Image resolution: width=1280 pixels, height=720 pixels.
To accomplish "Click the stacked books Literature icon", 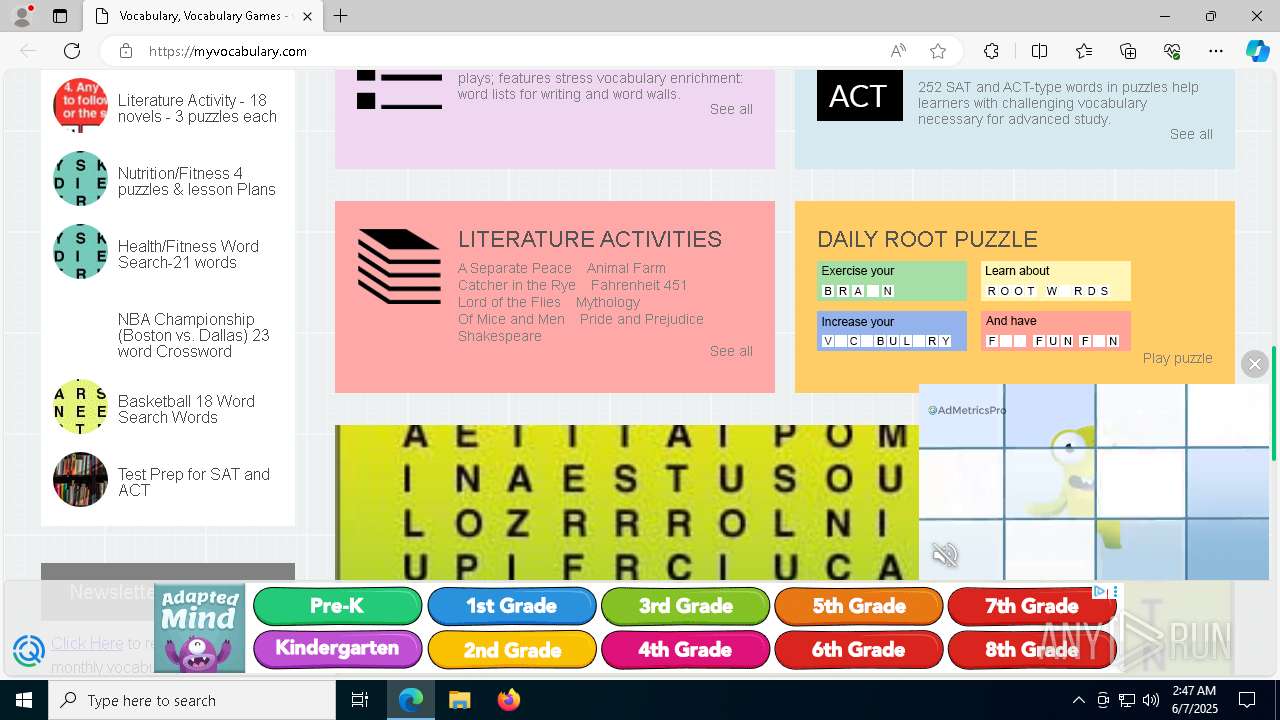I will [x=399, y=266].
